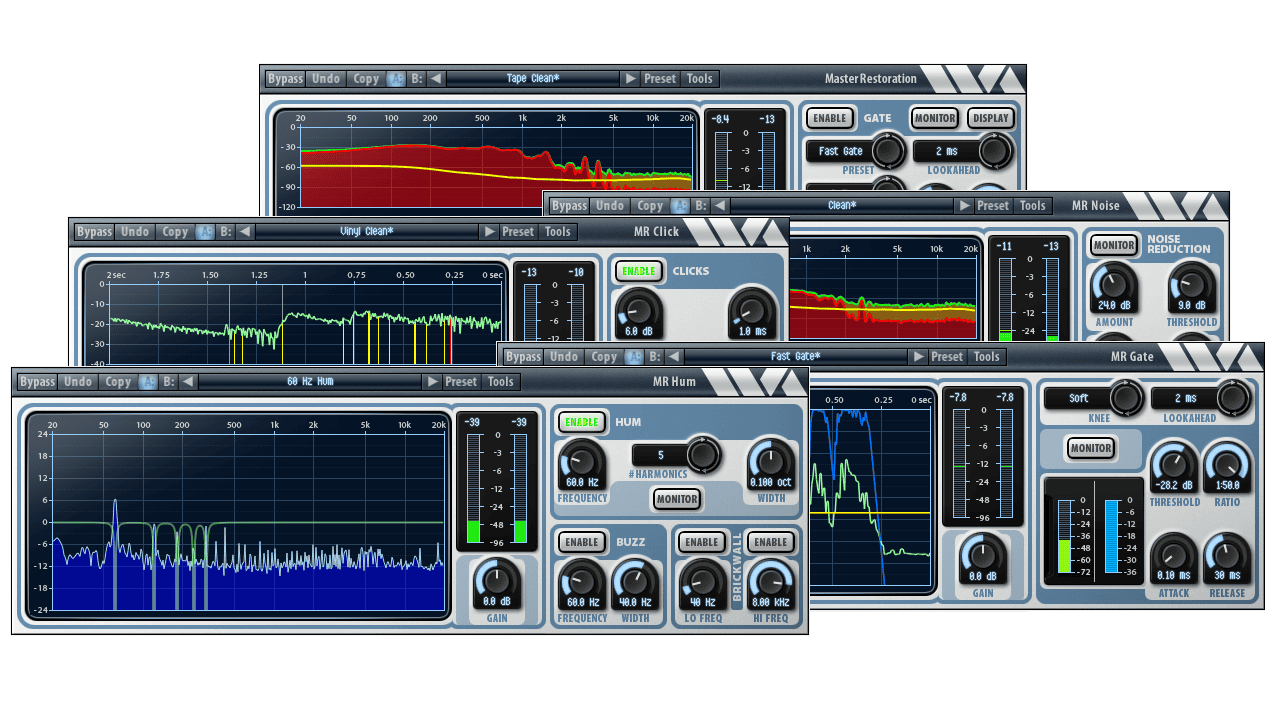The width and height of the screenshot is (1280, 720).
Task: Click next preset arrow in MasterRestoration
Action: [x=630, y=79]
